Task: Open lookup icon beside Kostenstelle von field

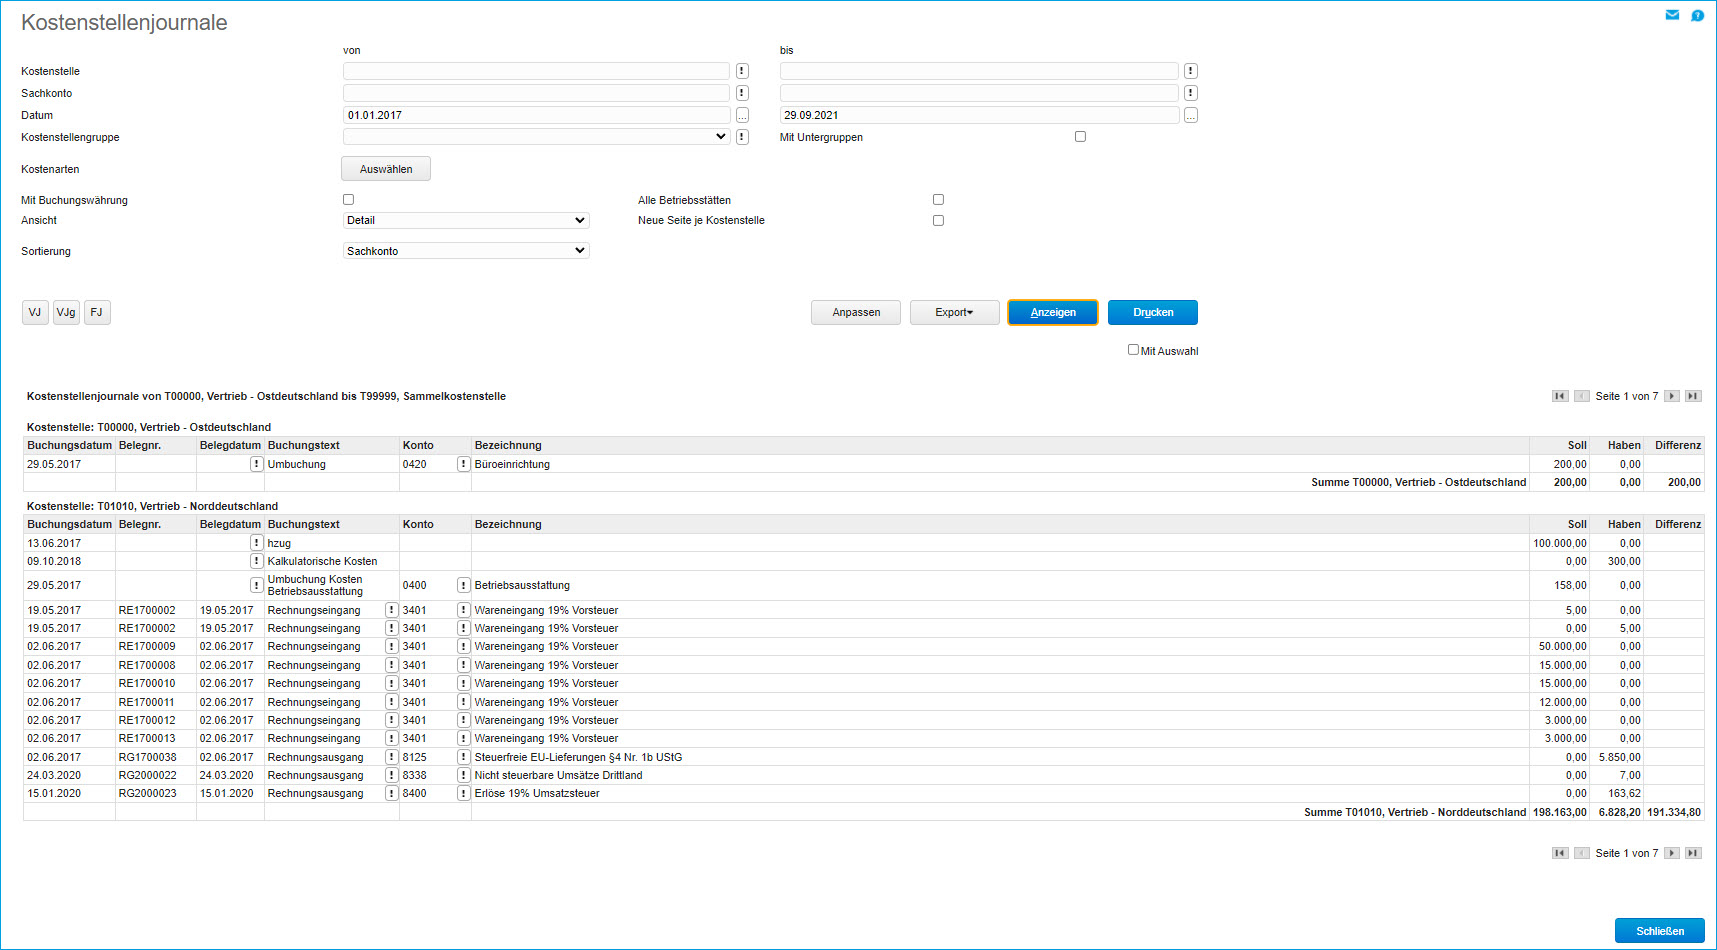Action: click(x=742, y=71)
